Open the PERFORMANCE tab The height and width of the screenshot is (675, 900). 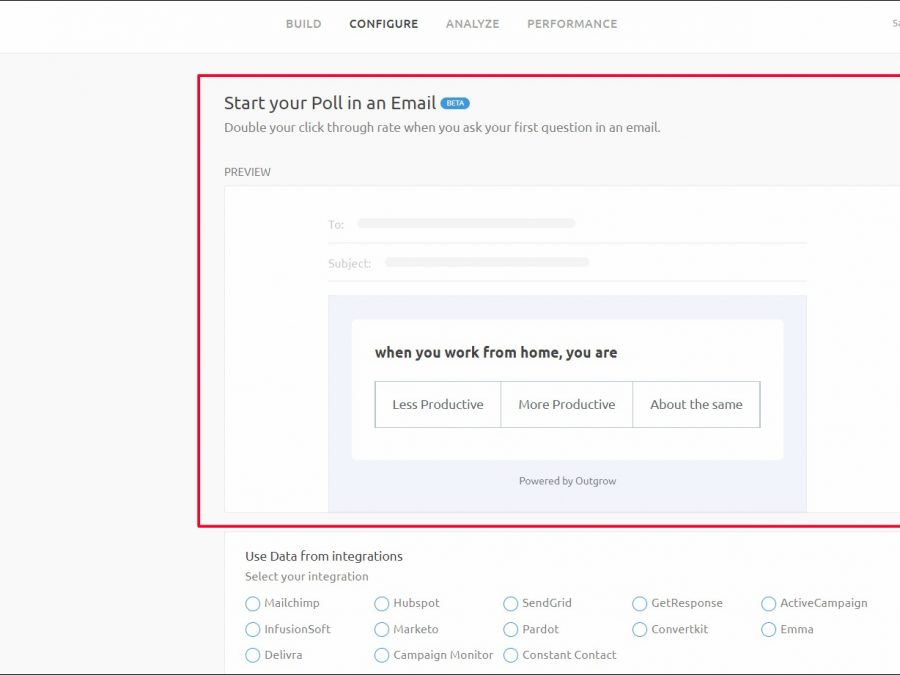[572, 24]
